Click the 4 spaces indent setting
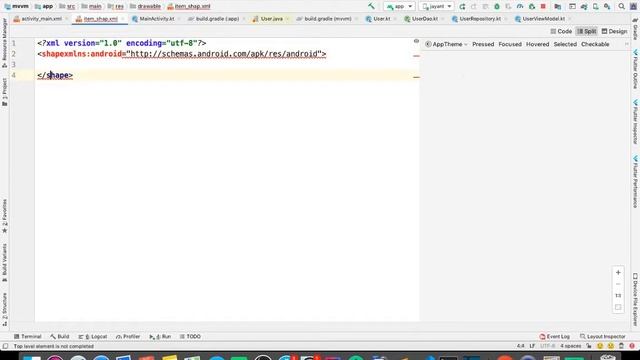 [x=570, y=346]
